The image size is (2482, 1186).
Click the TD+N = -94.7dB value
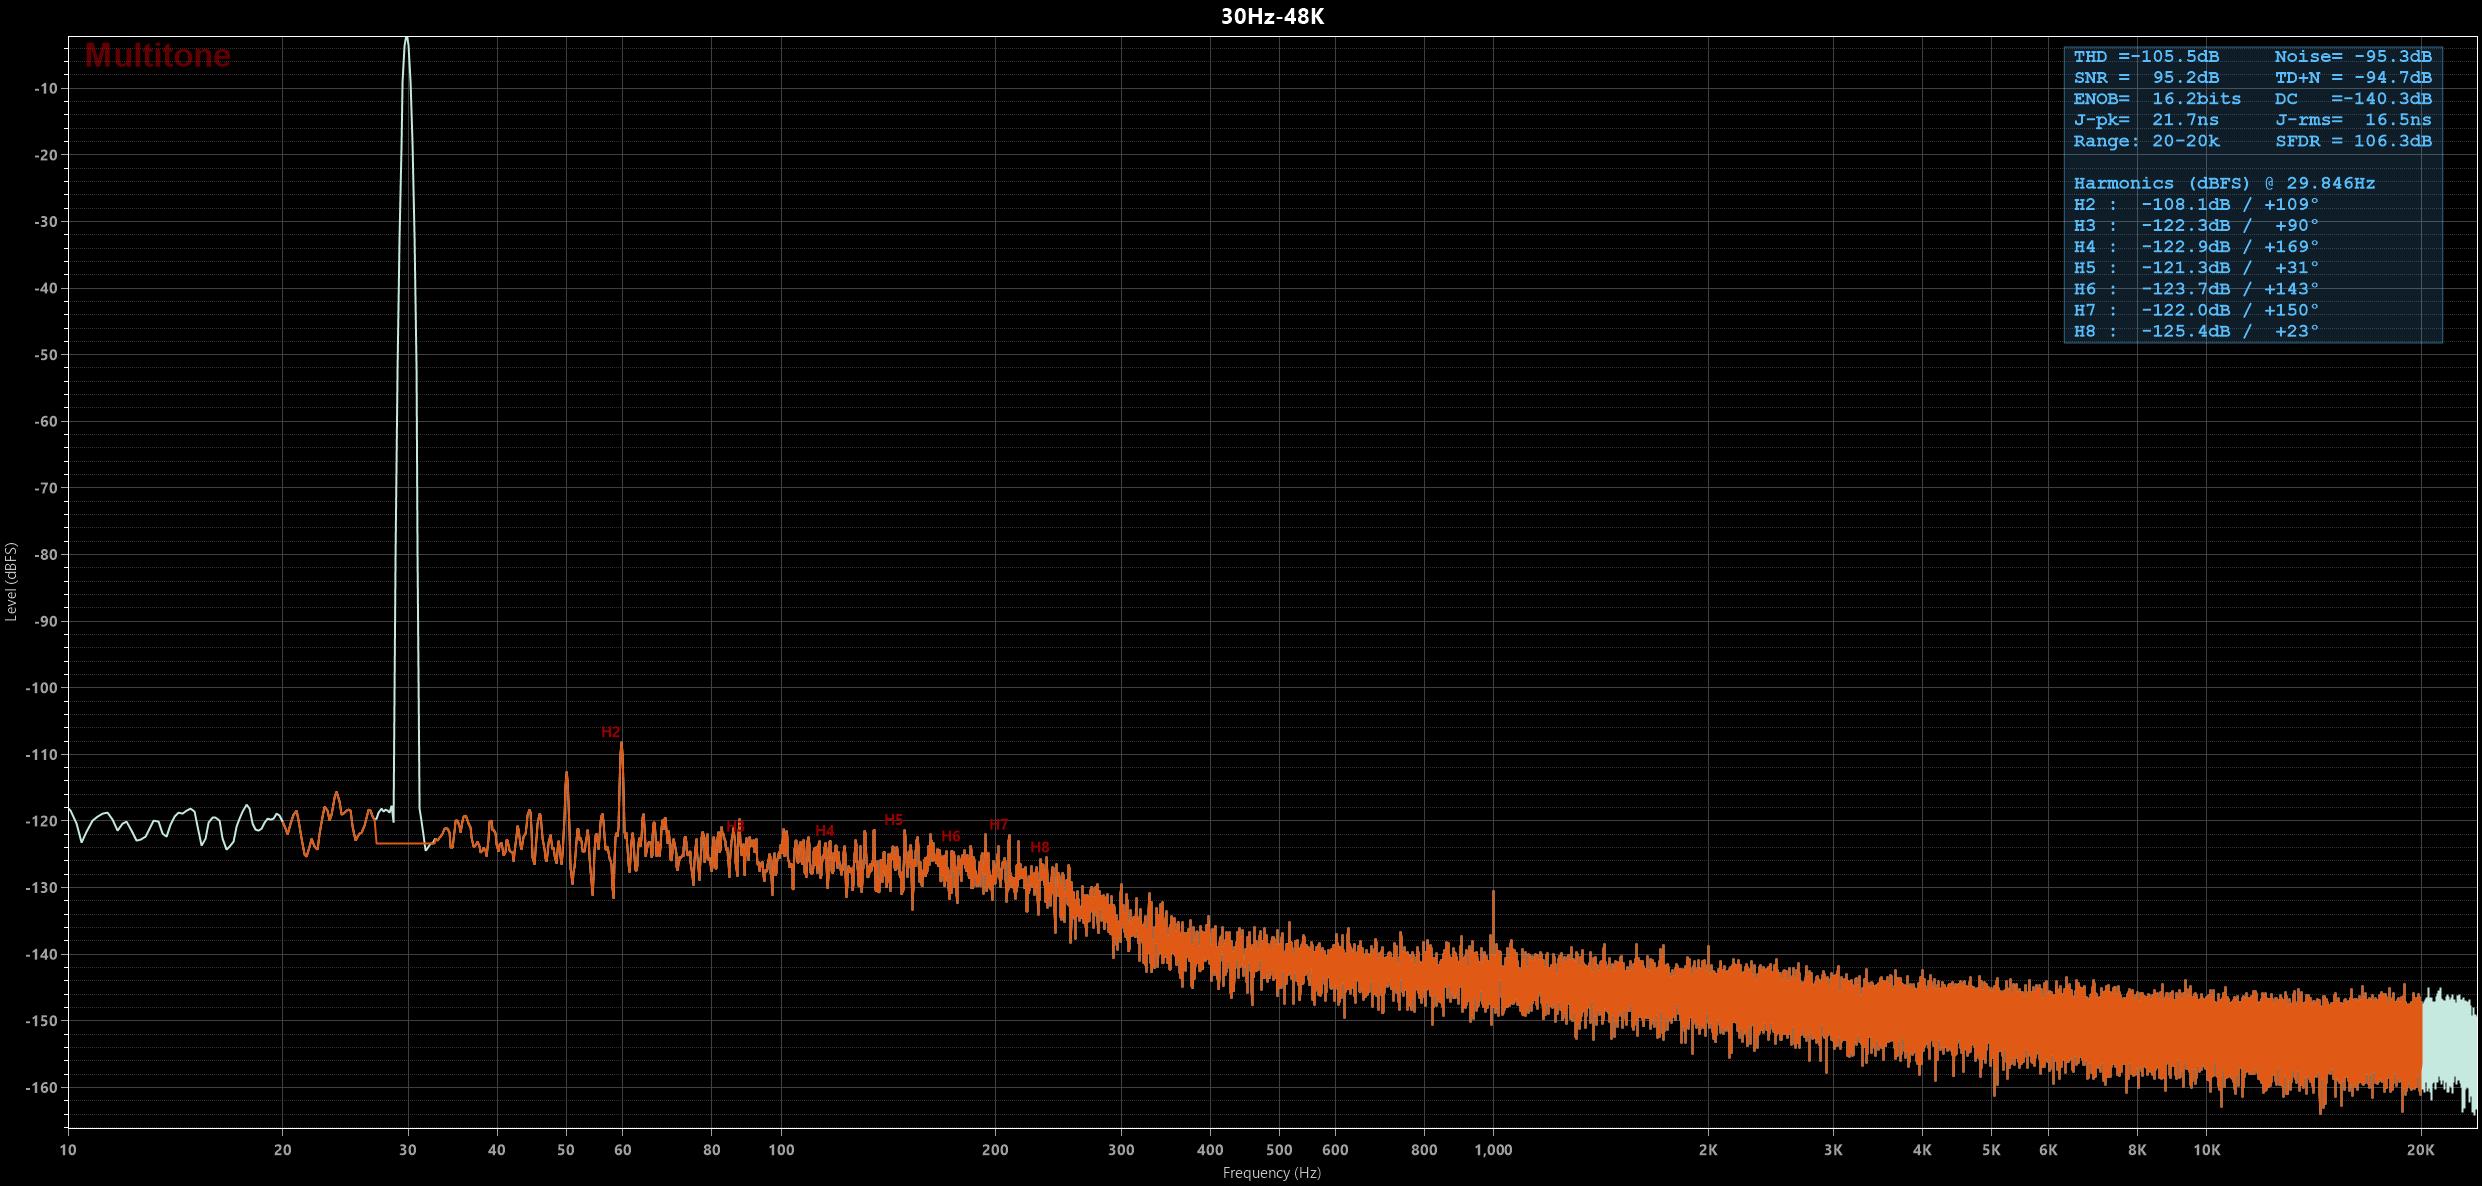(x=2353, y=78)
